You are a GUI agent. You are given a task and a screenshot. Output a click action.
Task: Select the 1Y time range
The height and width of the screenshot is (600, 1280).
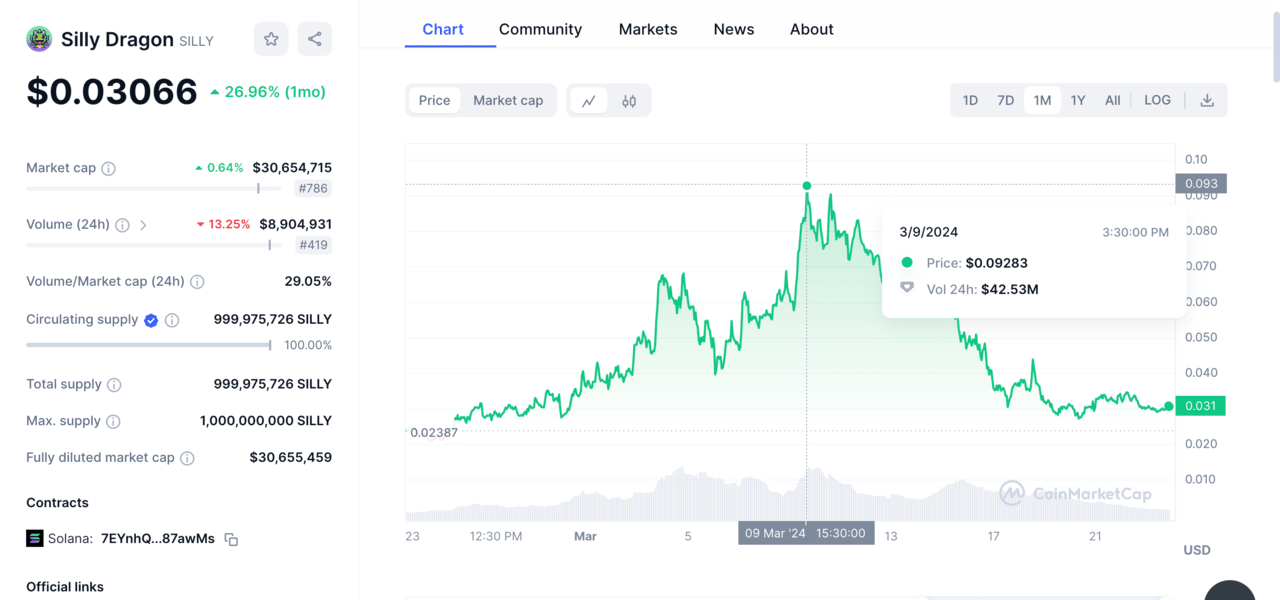click(x=1078, y=100)
